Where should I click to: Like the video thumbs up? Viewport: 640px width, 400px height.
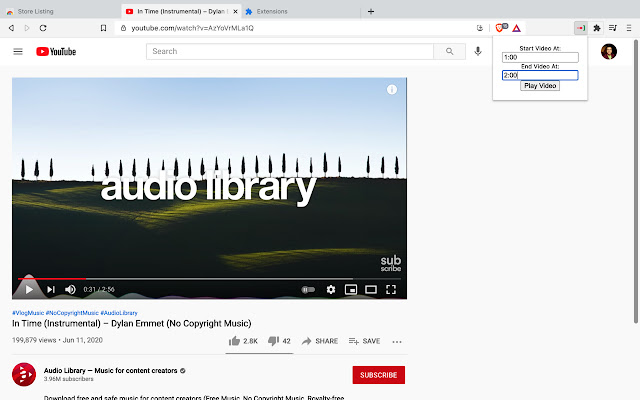[x=243, y=341]
